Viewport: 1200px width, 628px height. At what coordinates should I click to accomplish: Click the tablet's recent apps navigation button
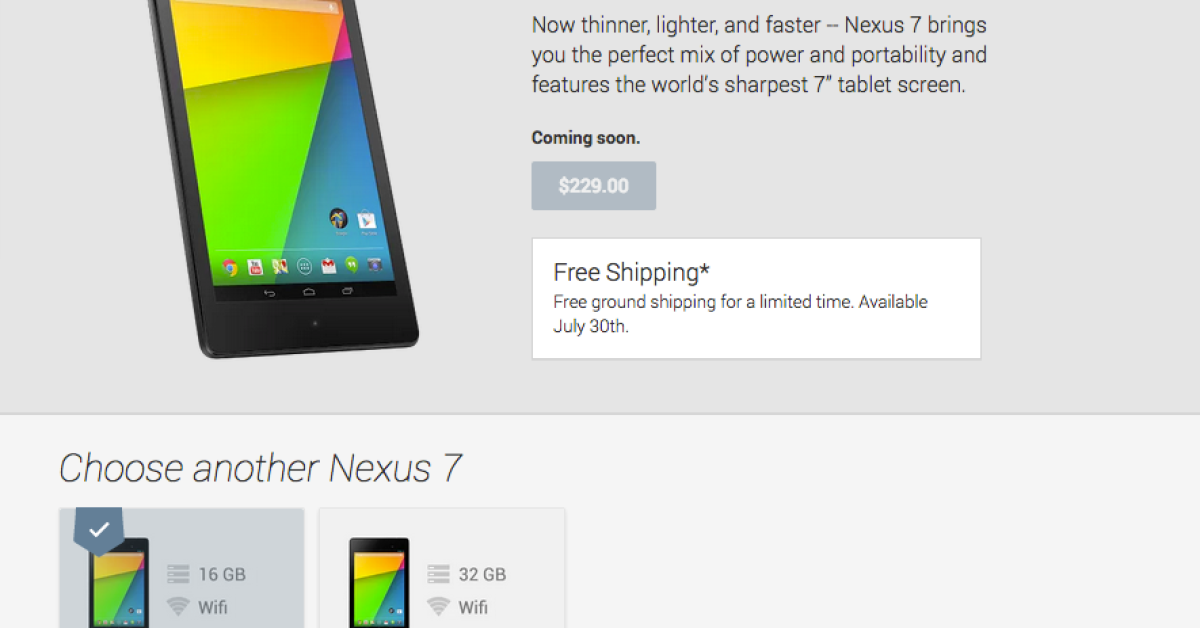click(x=348, y=290)
